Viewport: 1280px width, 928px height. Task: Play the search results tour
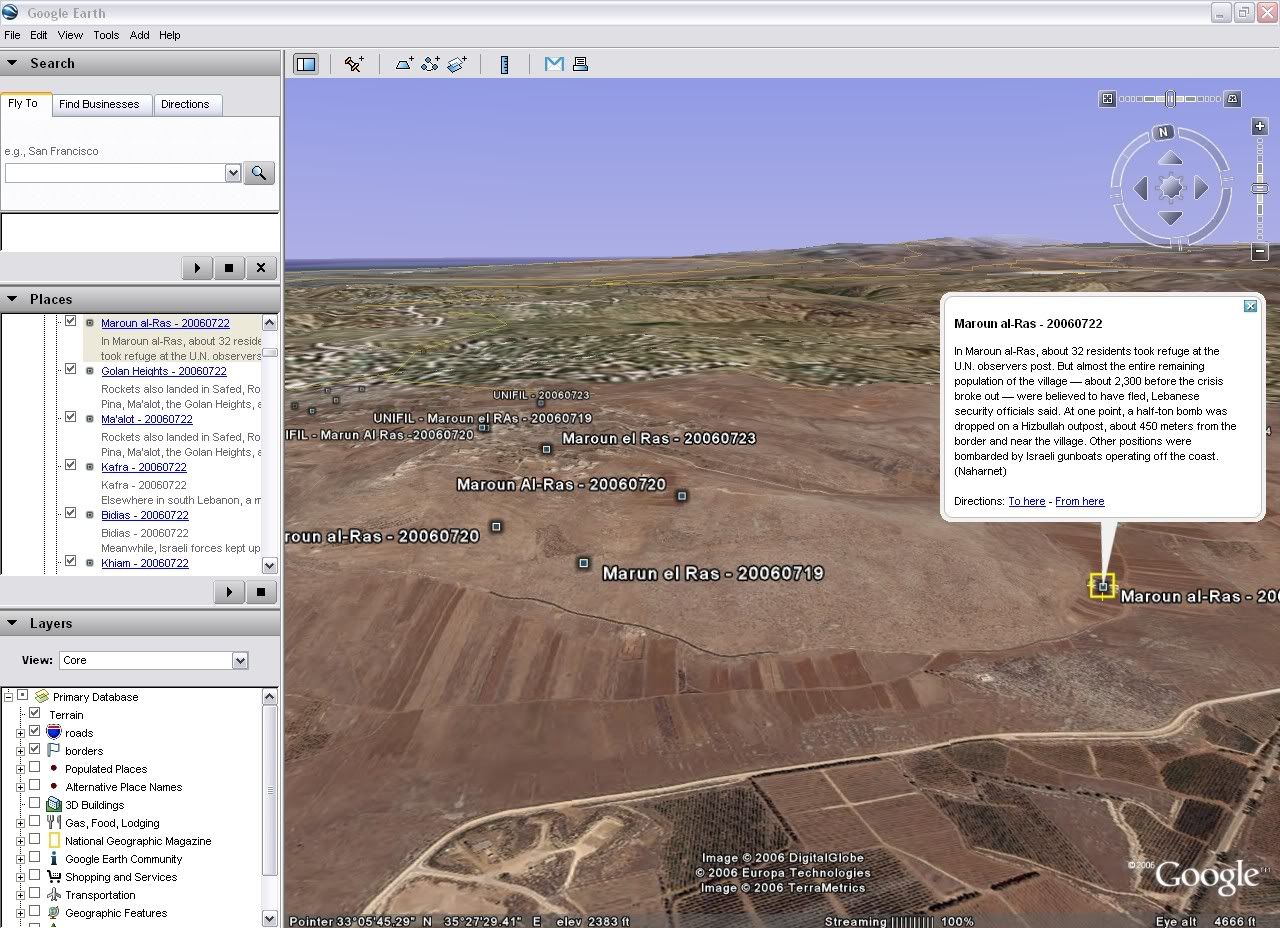197,268
